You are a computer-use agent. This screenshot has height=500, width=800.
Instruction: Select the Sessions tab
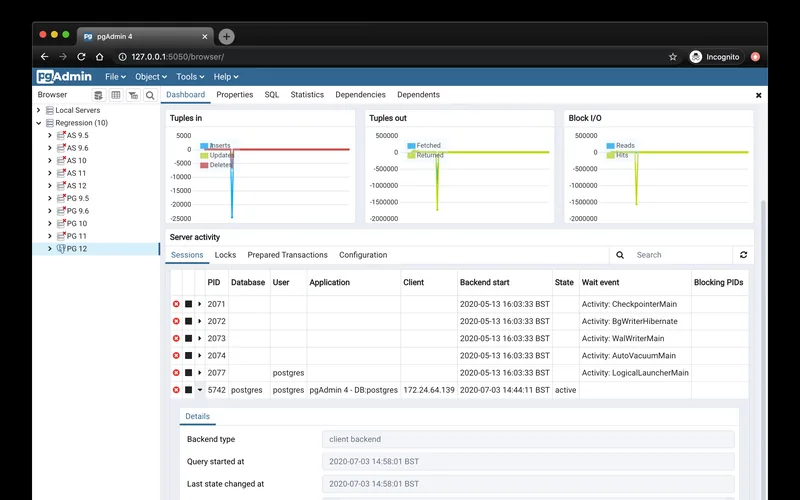(x=187, y=255)
